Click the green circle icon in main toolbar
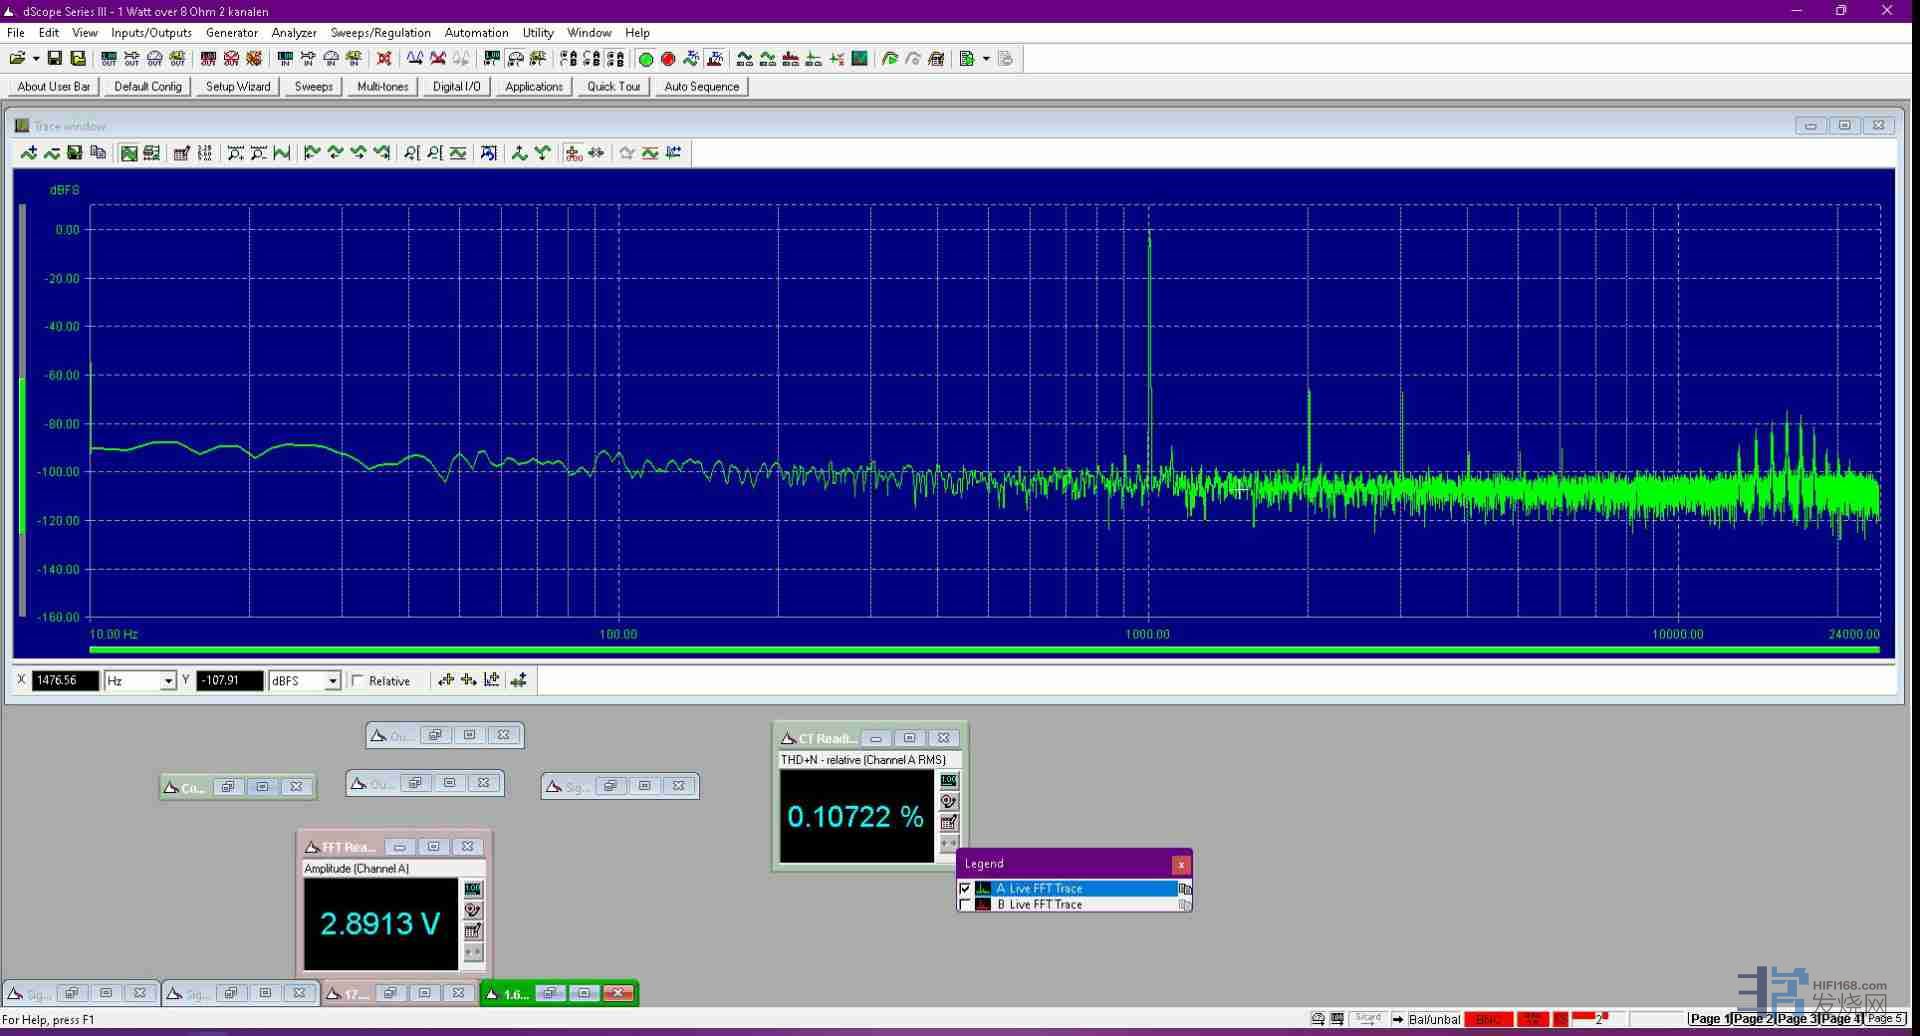Screen dimensions: 1920x1036 point(646,59)
